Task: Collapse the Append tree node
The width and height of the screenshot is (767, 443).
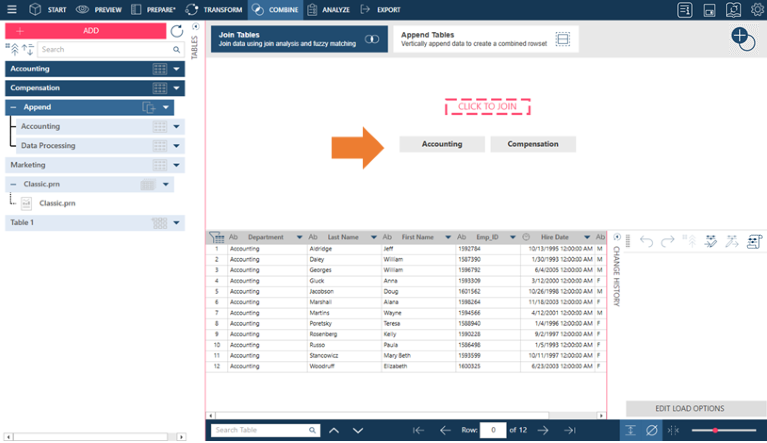Action: (x=13, y=107)
